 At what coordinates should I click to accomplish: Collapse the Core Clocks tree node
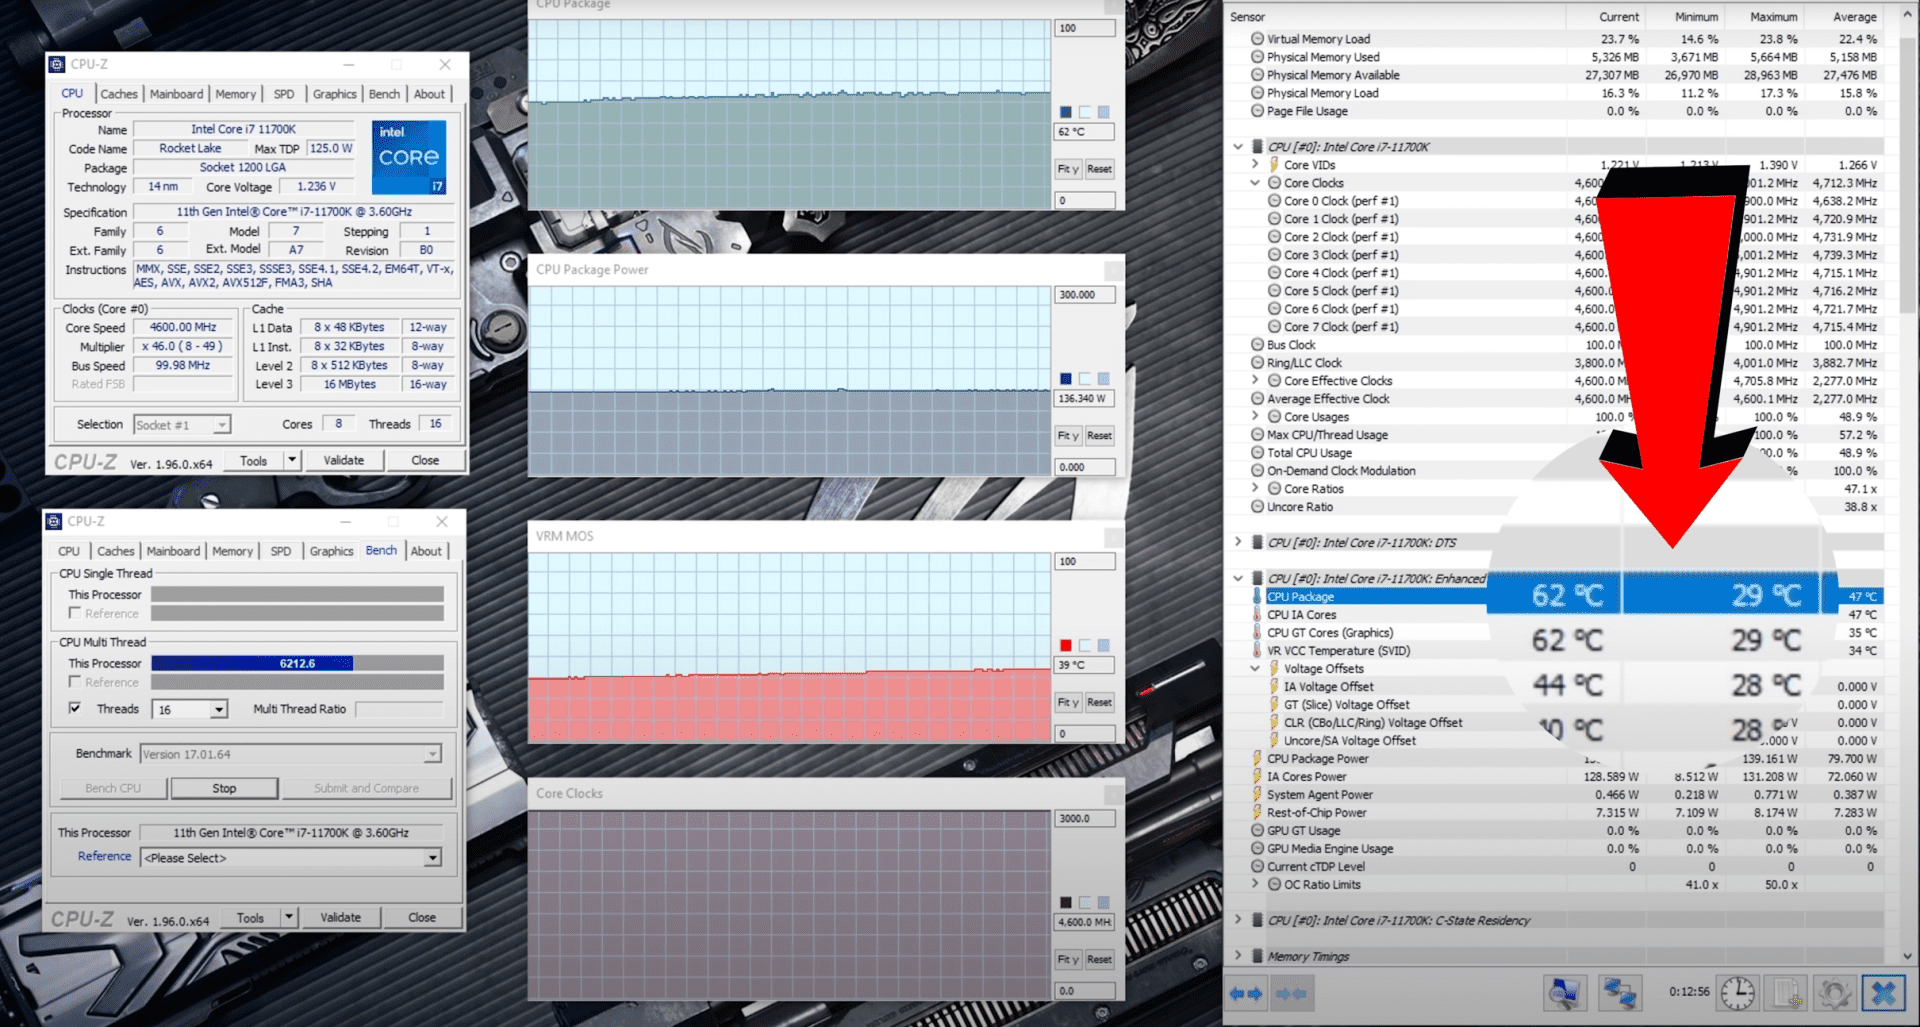point(1255,183)
